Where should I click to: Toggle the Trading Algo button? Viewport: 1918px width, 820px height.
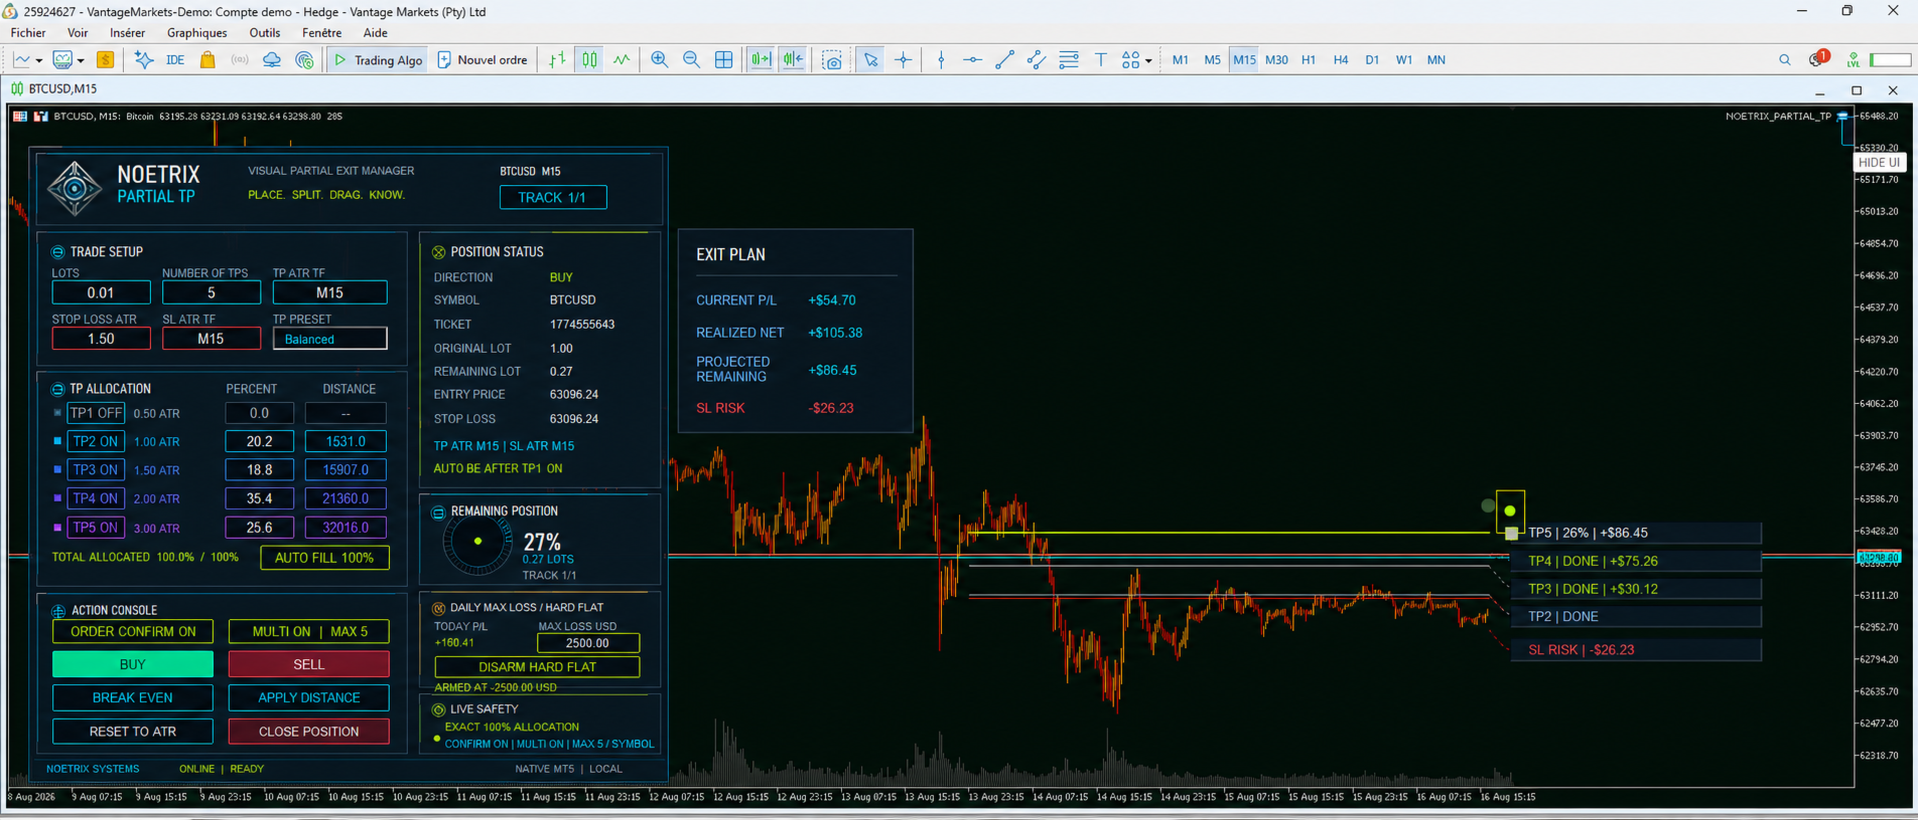tap(378, 60)
